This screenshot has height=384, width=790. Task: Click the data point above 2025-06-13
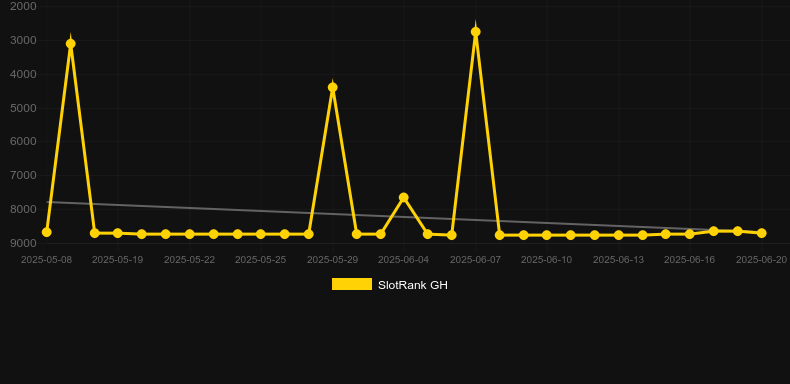point(618,235)
